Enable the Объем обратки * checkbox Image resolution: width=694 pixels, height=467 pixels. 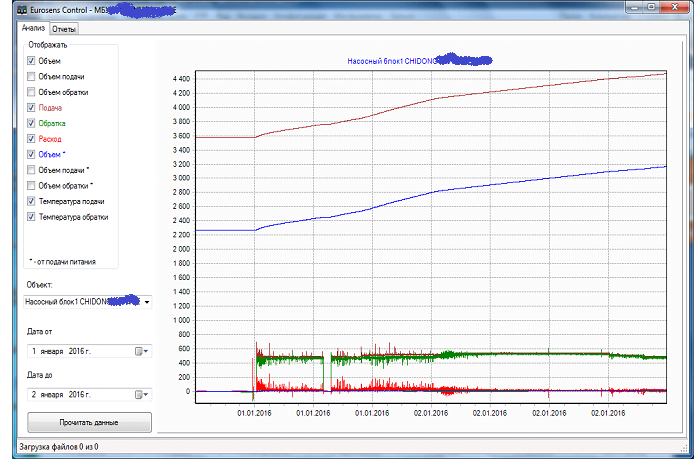click(31, 185)
